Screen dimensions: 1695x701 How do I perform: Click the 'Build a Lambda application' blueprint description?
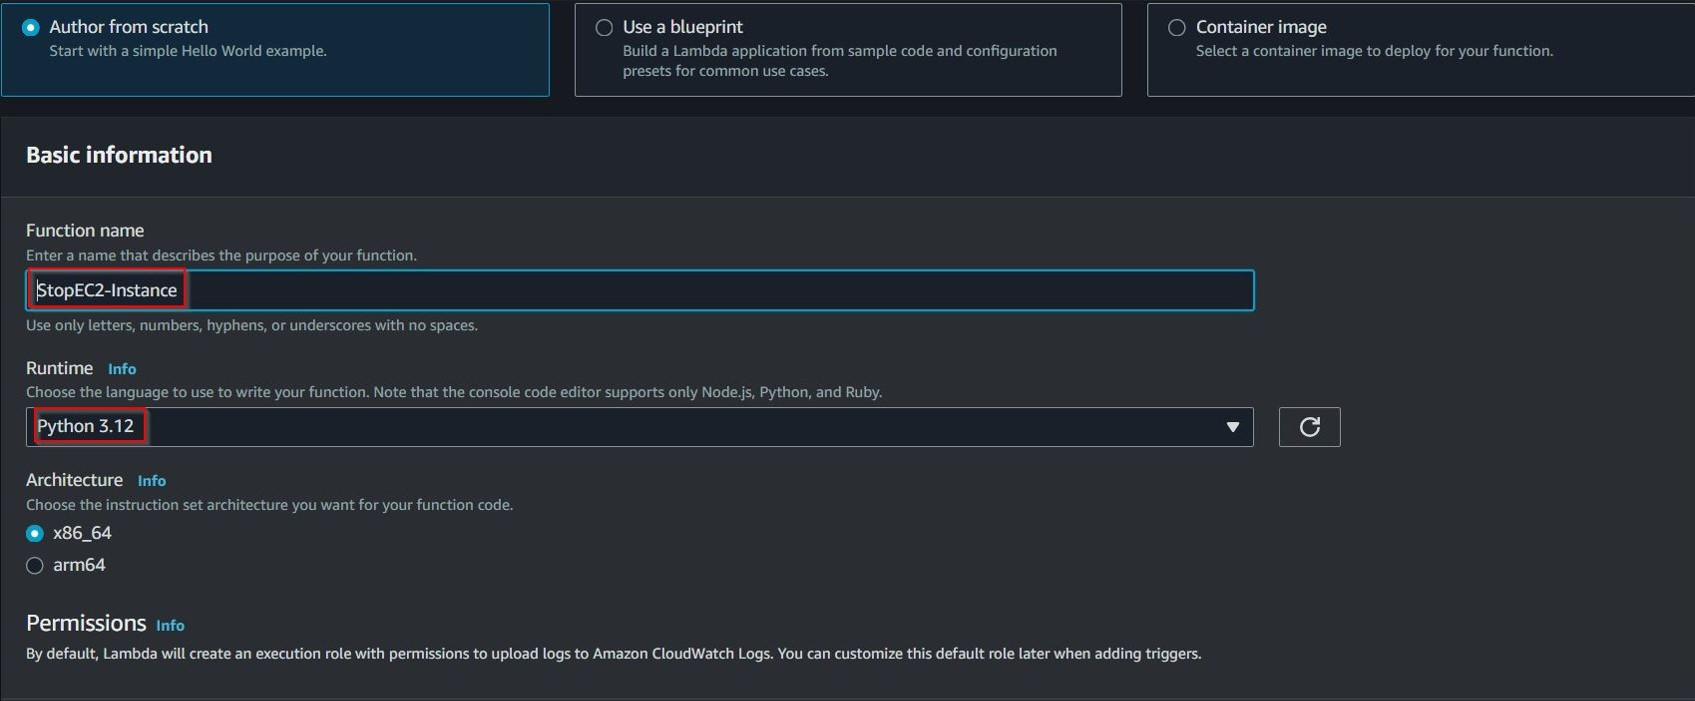[x=840, y=61]
